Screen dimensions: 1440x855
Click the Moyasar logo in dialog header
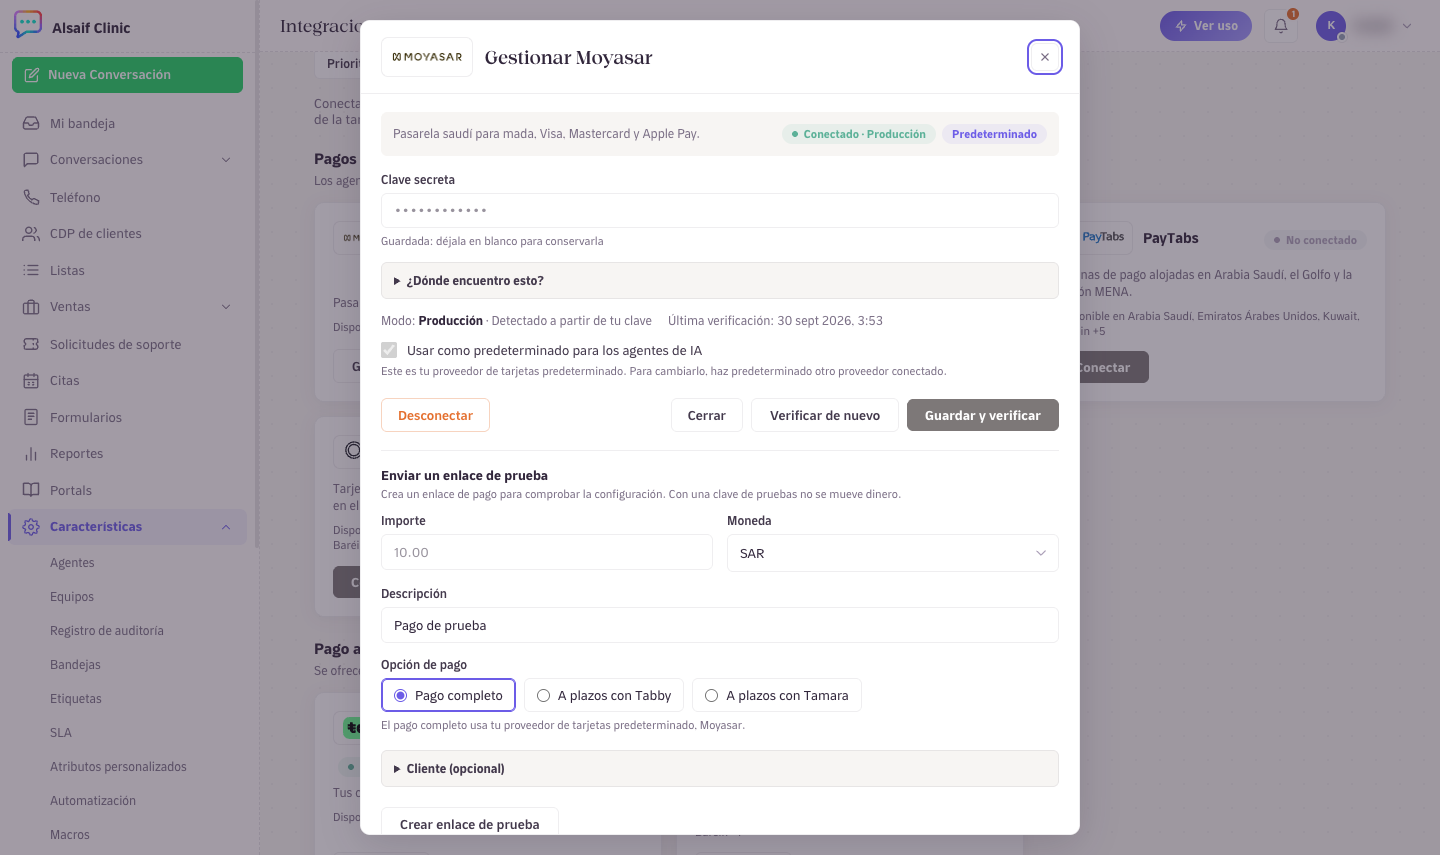[427, 57]
